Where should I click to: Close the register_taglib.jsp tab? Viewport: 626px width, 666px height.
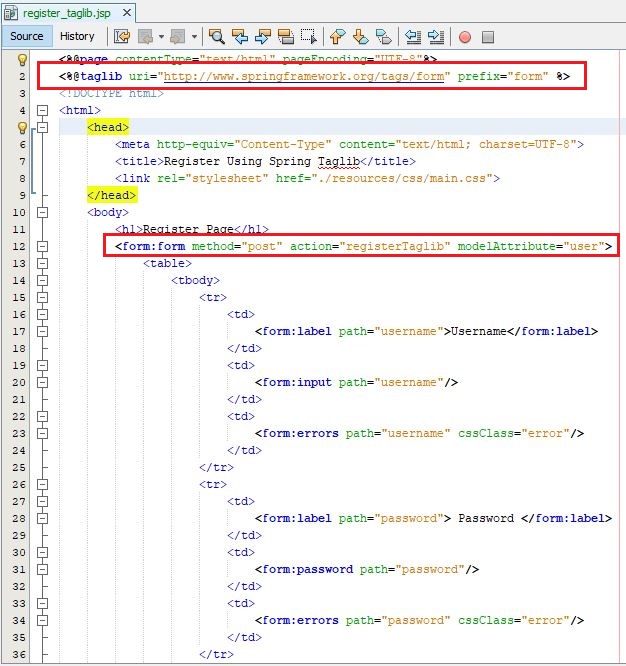[x=127, y=13]
